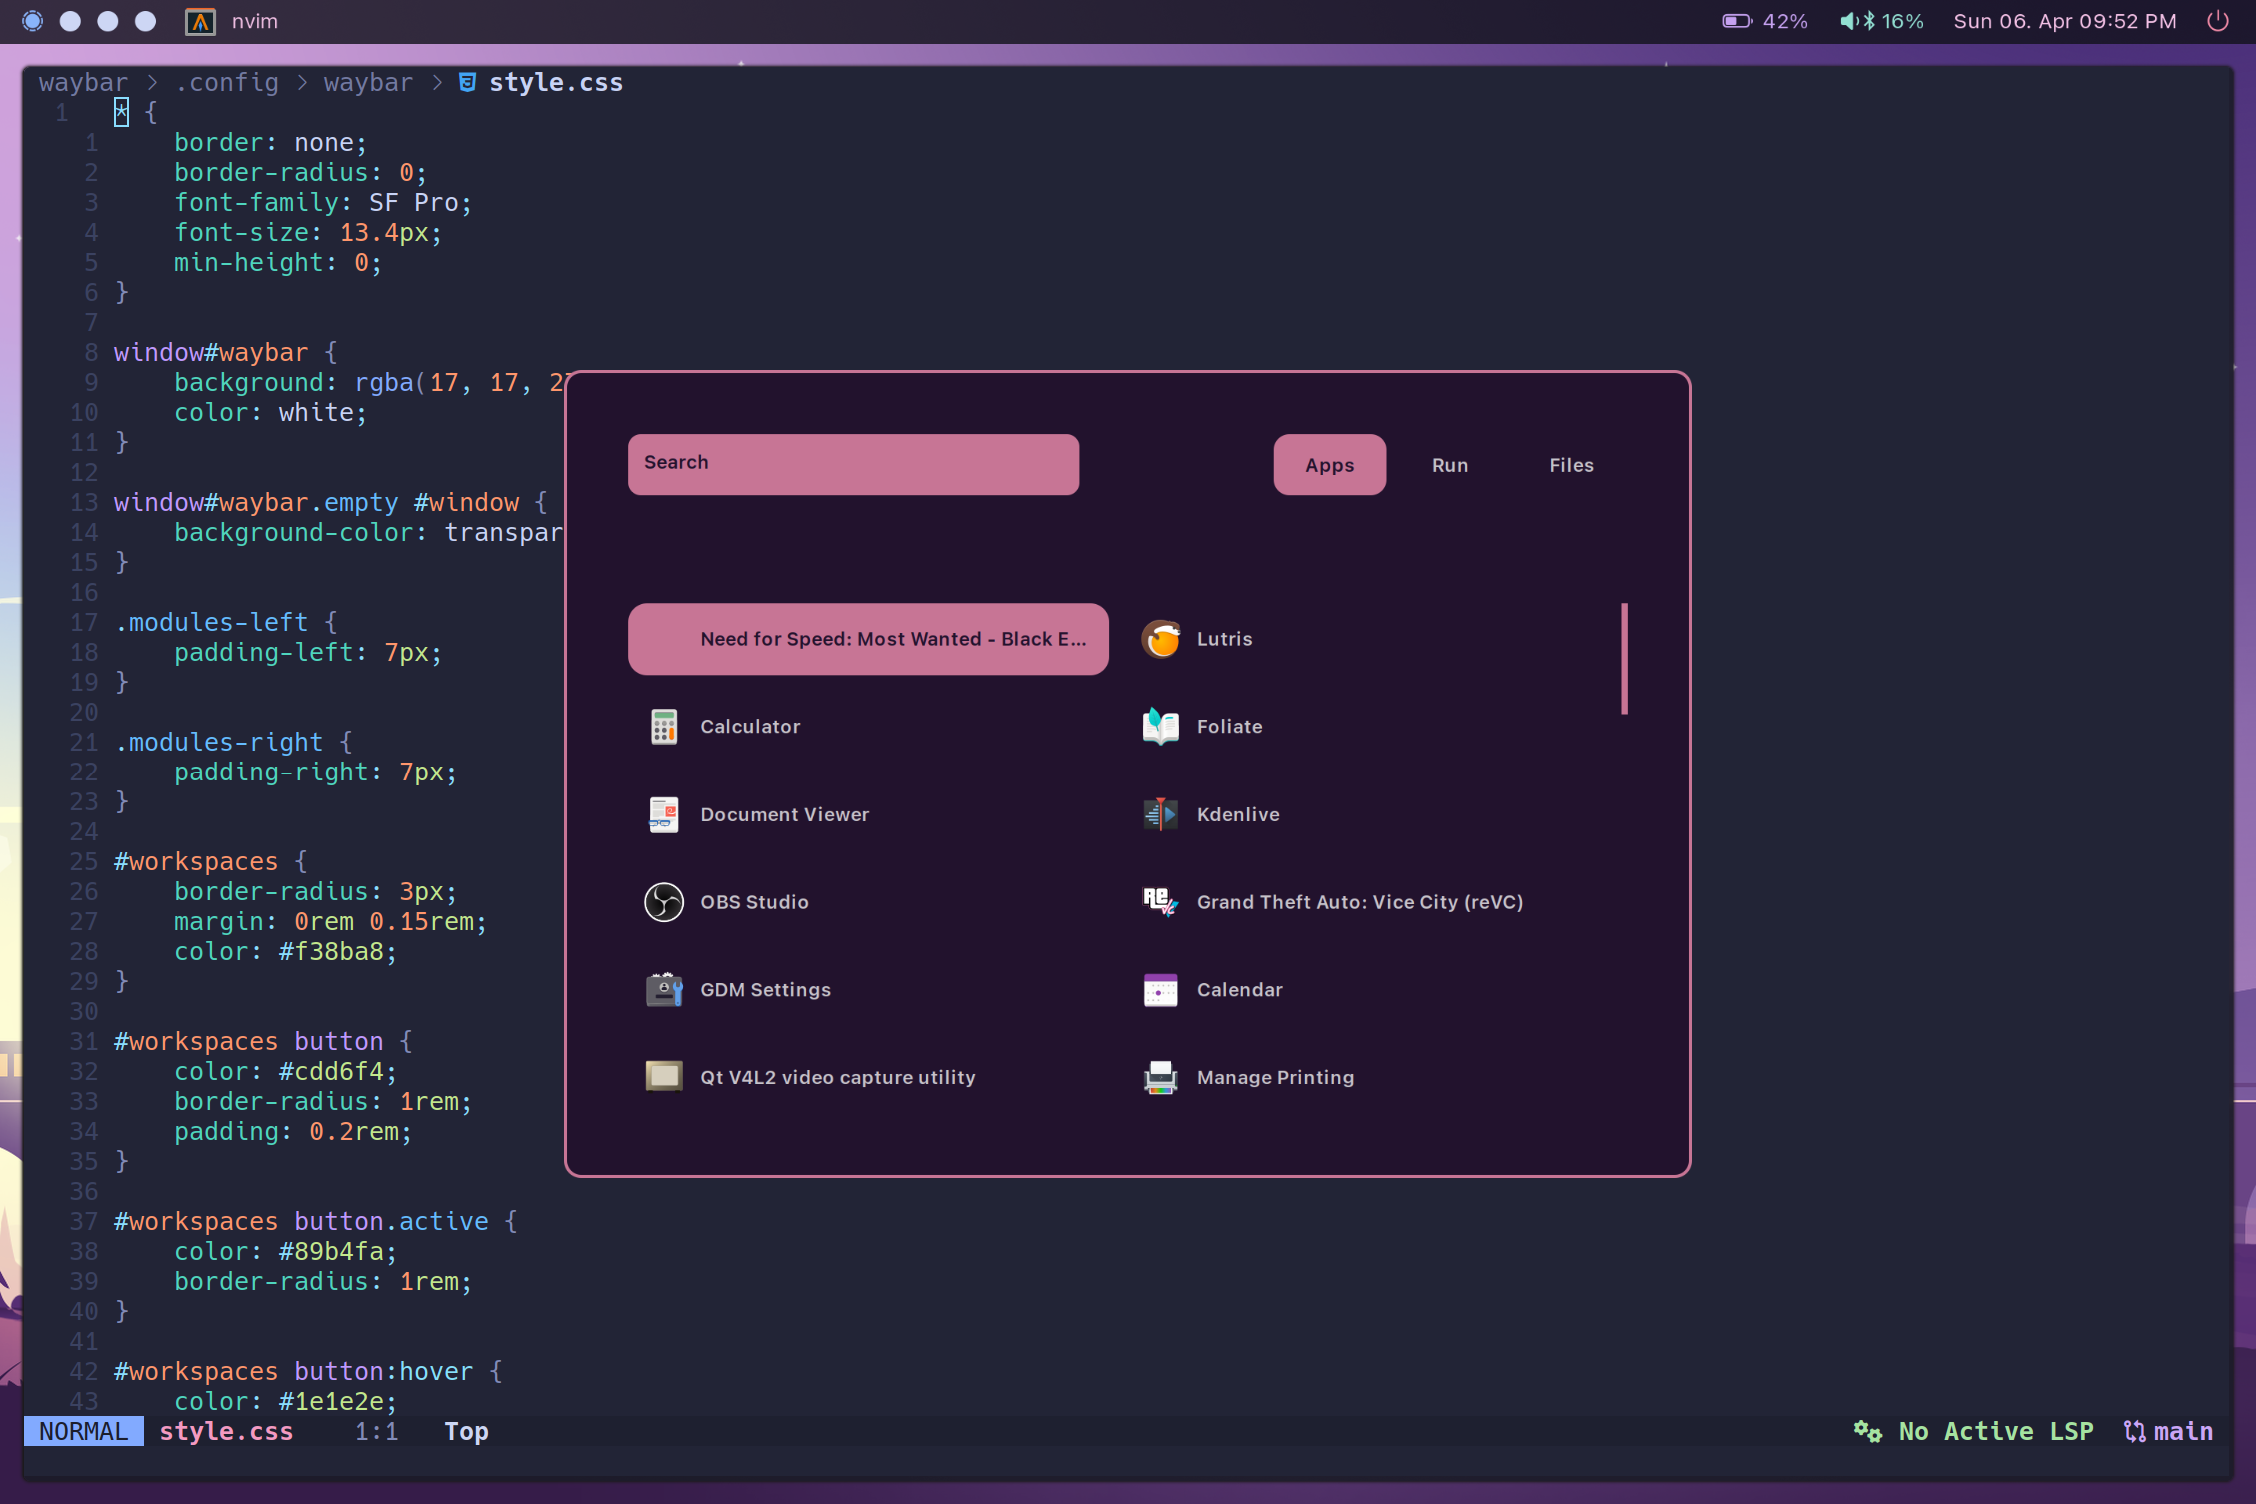Click the power icon in top bar
Screen dimensions: 2256x1504
pyautogui.click(x=2217, y=21)
